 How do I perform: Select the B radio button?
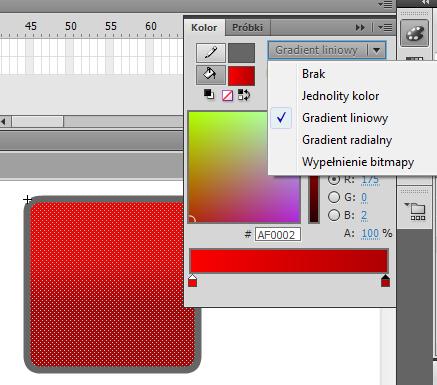[x=334, y=215]
